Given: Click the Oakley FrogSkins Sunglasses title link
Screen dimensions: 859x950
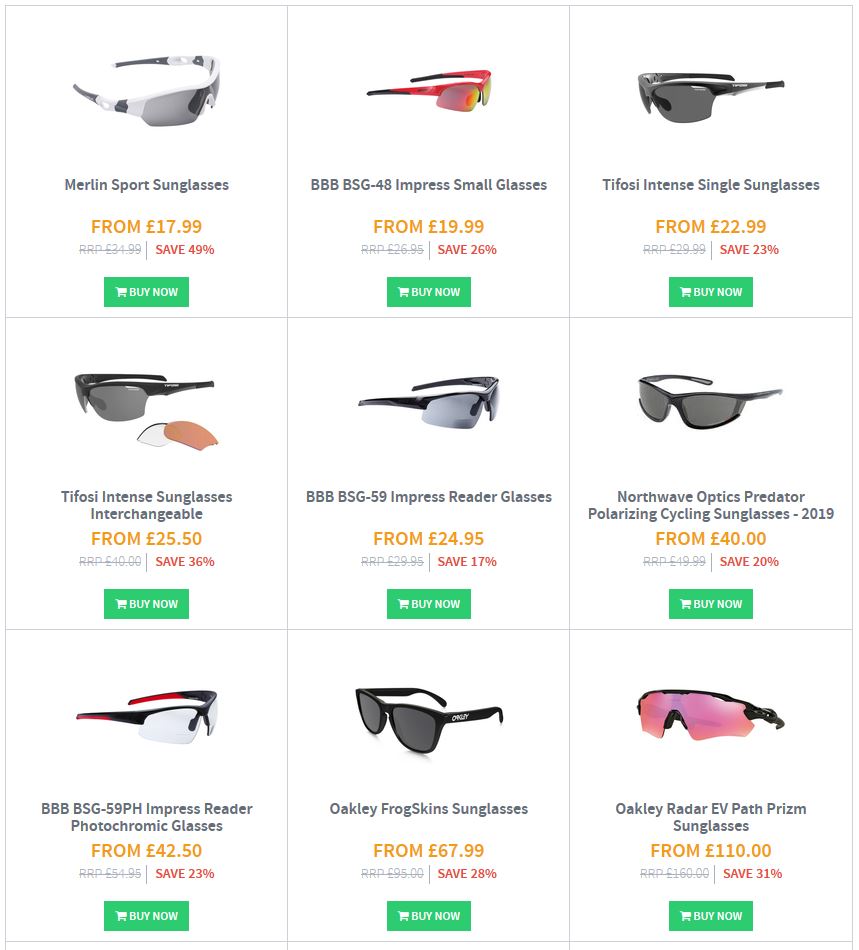Looking at the screenshot, I should click(x=429, y=809).
